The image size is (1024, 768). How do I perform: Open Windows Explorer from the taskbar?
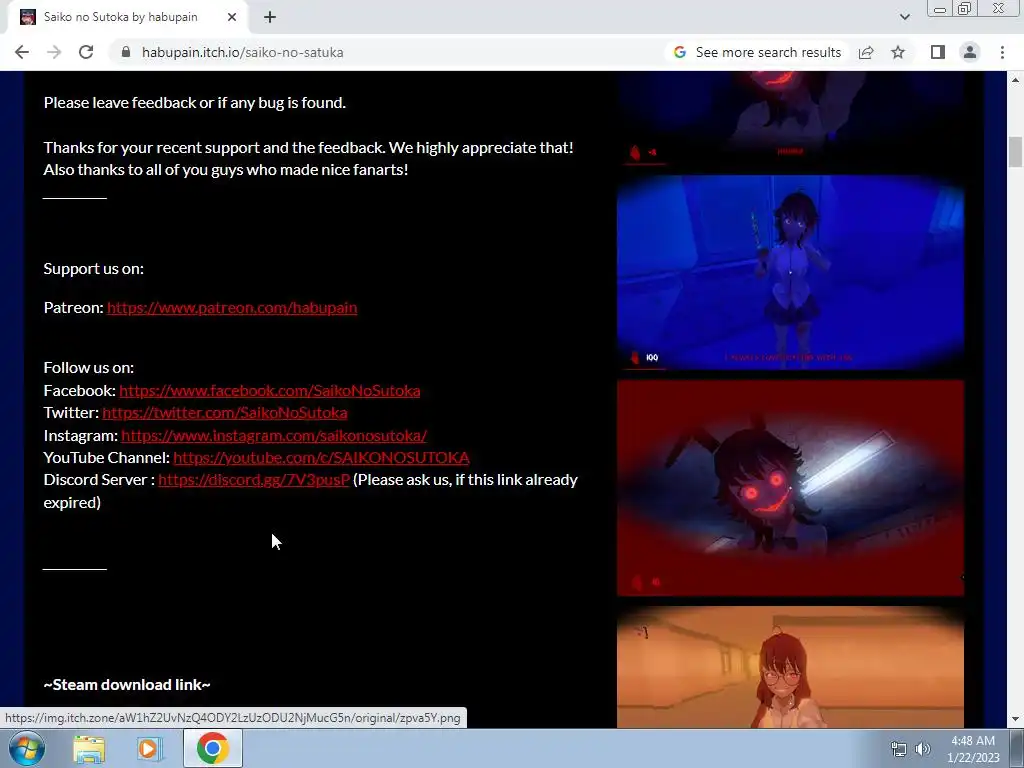click(x=89, y=748)
